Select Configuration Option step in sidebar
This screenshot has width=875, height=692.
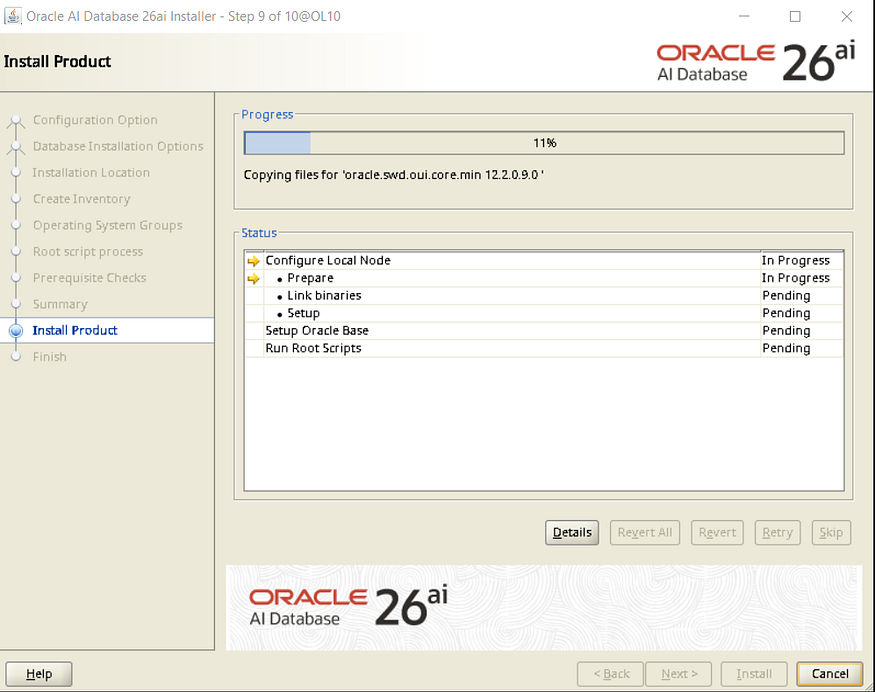coord(95,120)
